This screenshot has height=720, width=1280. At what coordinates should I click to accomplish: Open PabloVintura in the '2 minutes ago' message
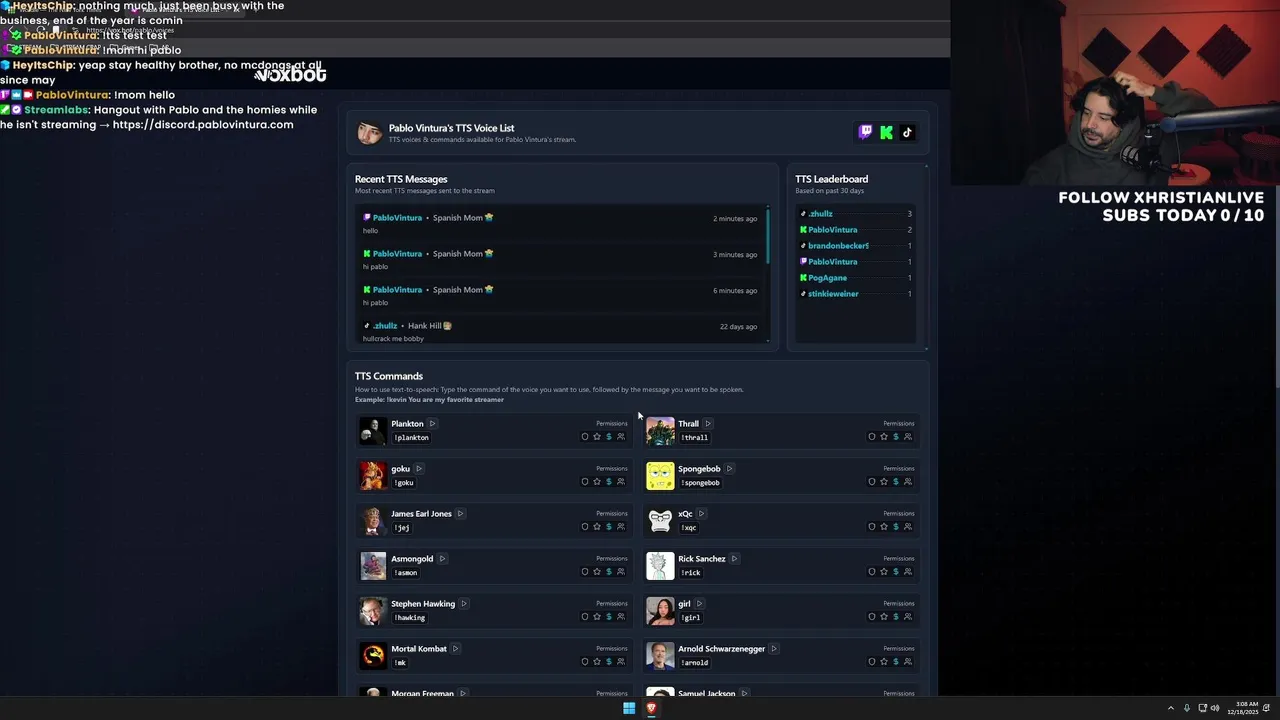[x=397, y=218]
